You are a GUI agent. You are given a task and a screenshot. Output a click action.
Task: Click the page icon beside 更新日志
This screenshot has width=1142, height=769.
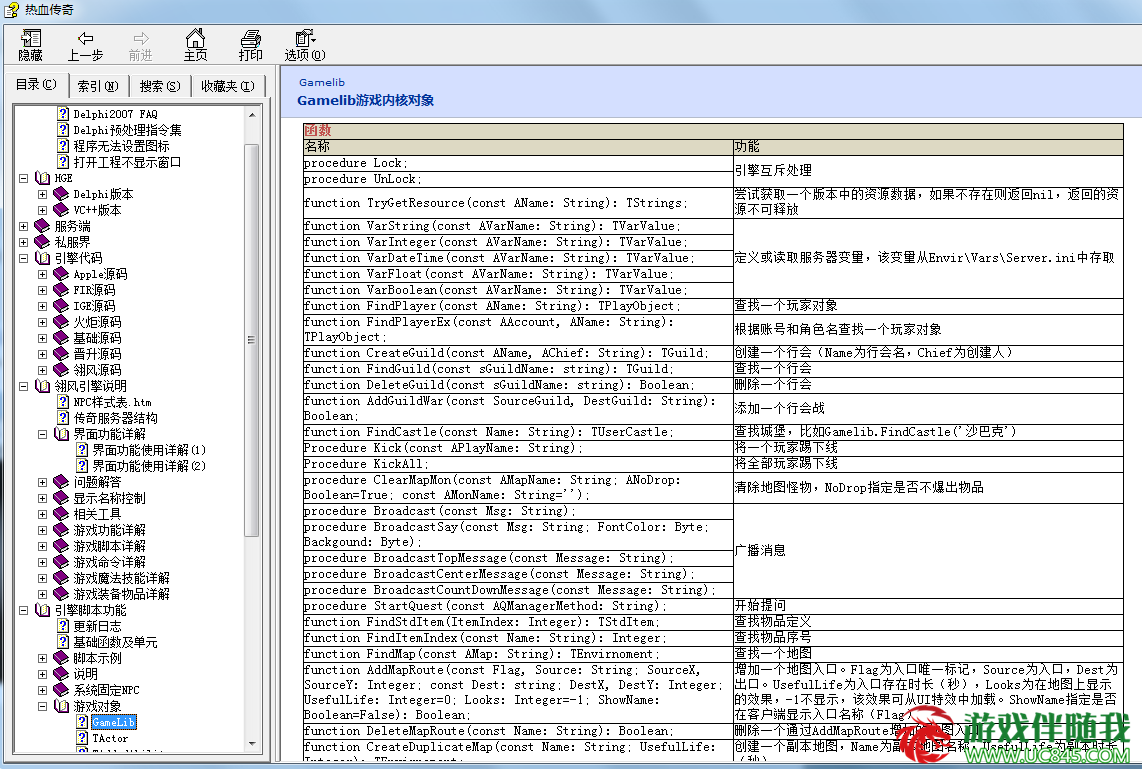coord(63,626)
